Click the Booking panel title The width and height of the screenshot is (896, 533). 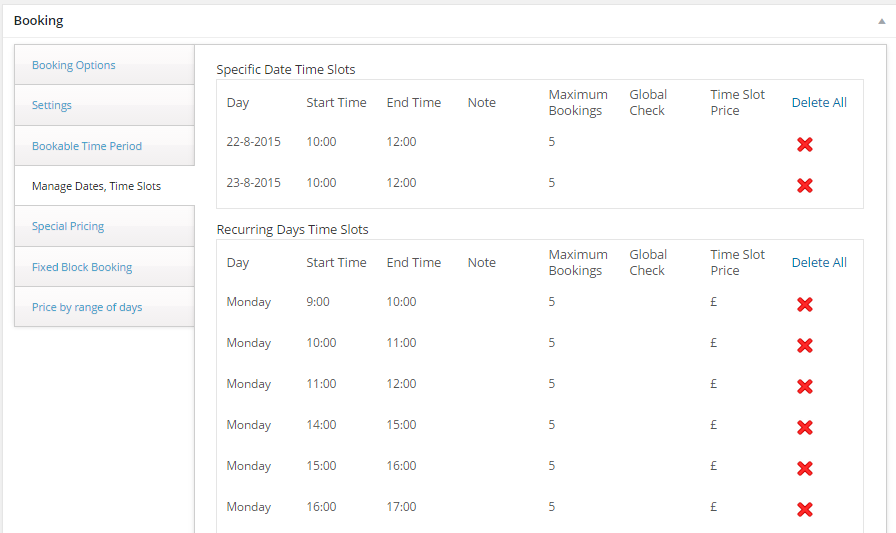39,21
